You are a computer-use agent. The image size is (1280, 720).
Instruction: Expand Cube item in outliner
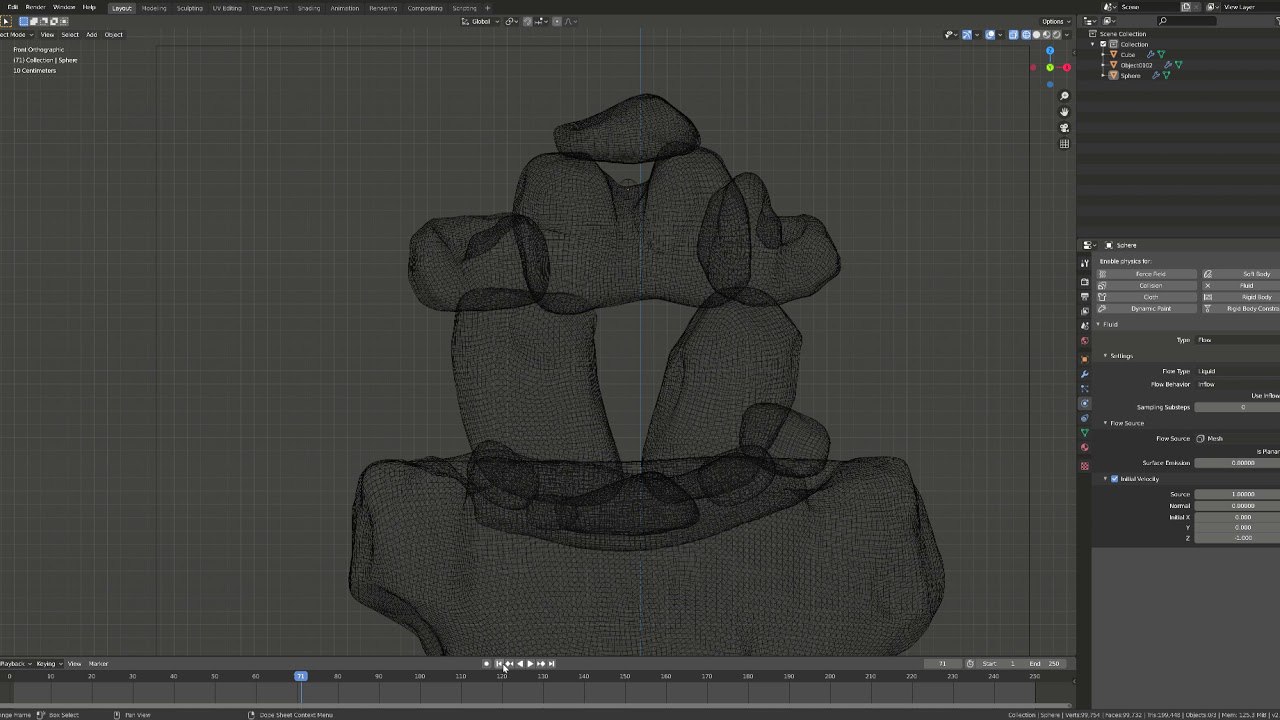coord(1103,55)
